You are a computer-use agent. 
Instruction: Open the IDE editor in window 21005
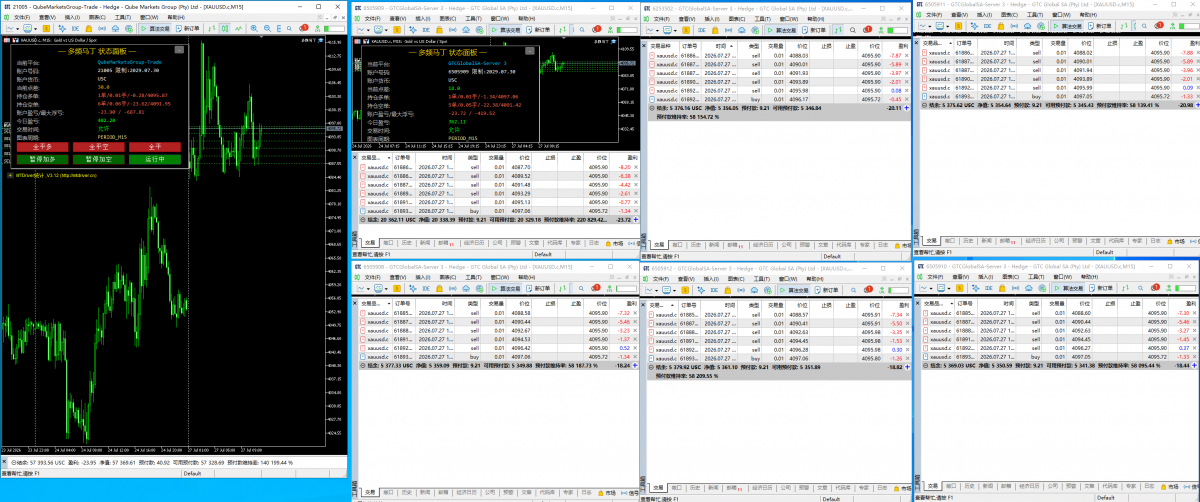pyautogui.click(x=75, y=28)
